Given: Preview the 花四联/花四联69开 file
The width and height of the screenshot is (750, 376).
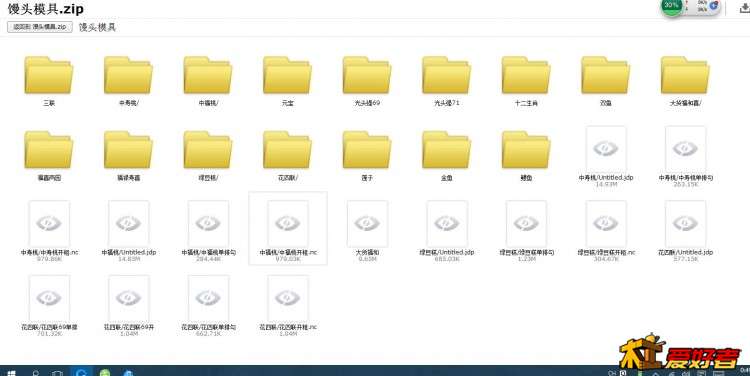Looking at the screenshot, I should click(x=128, y=298).
